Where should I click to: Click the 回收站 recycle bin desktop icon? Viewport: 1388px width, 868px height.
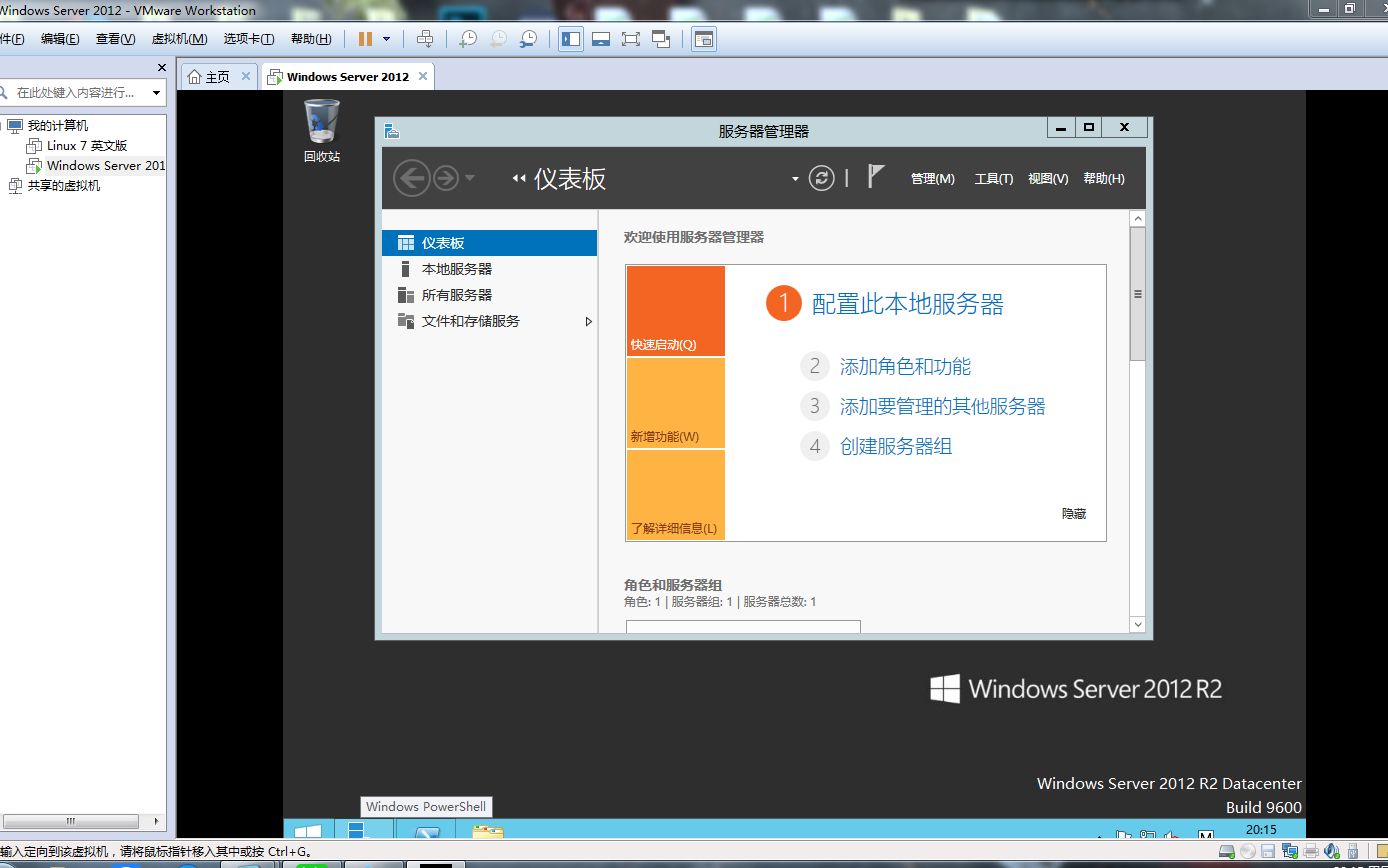[322, 131]
